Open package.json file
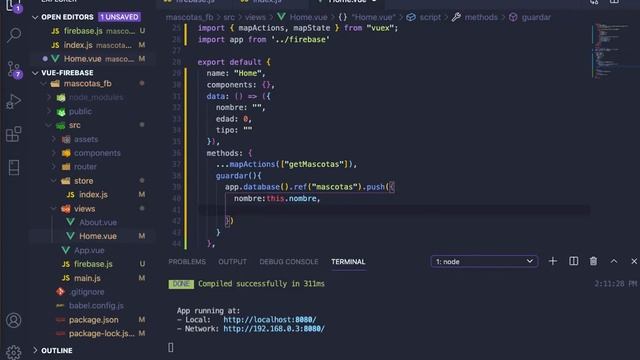This screenshot has width=640, height=360. coord(94,320)
